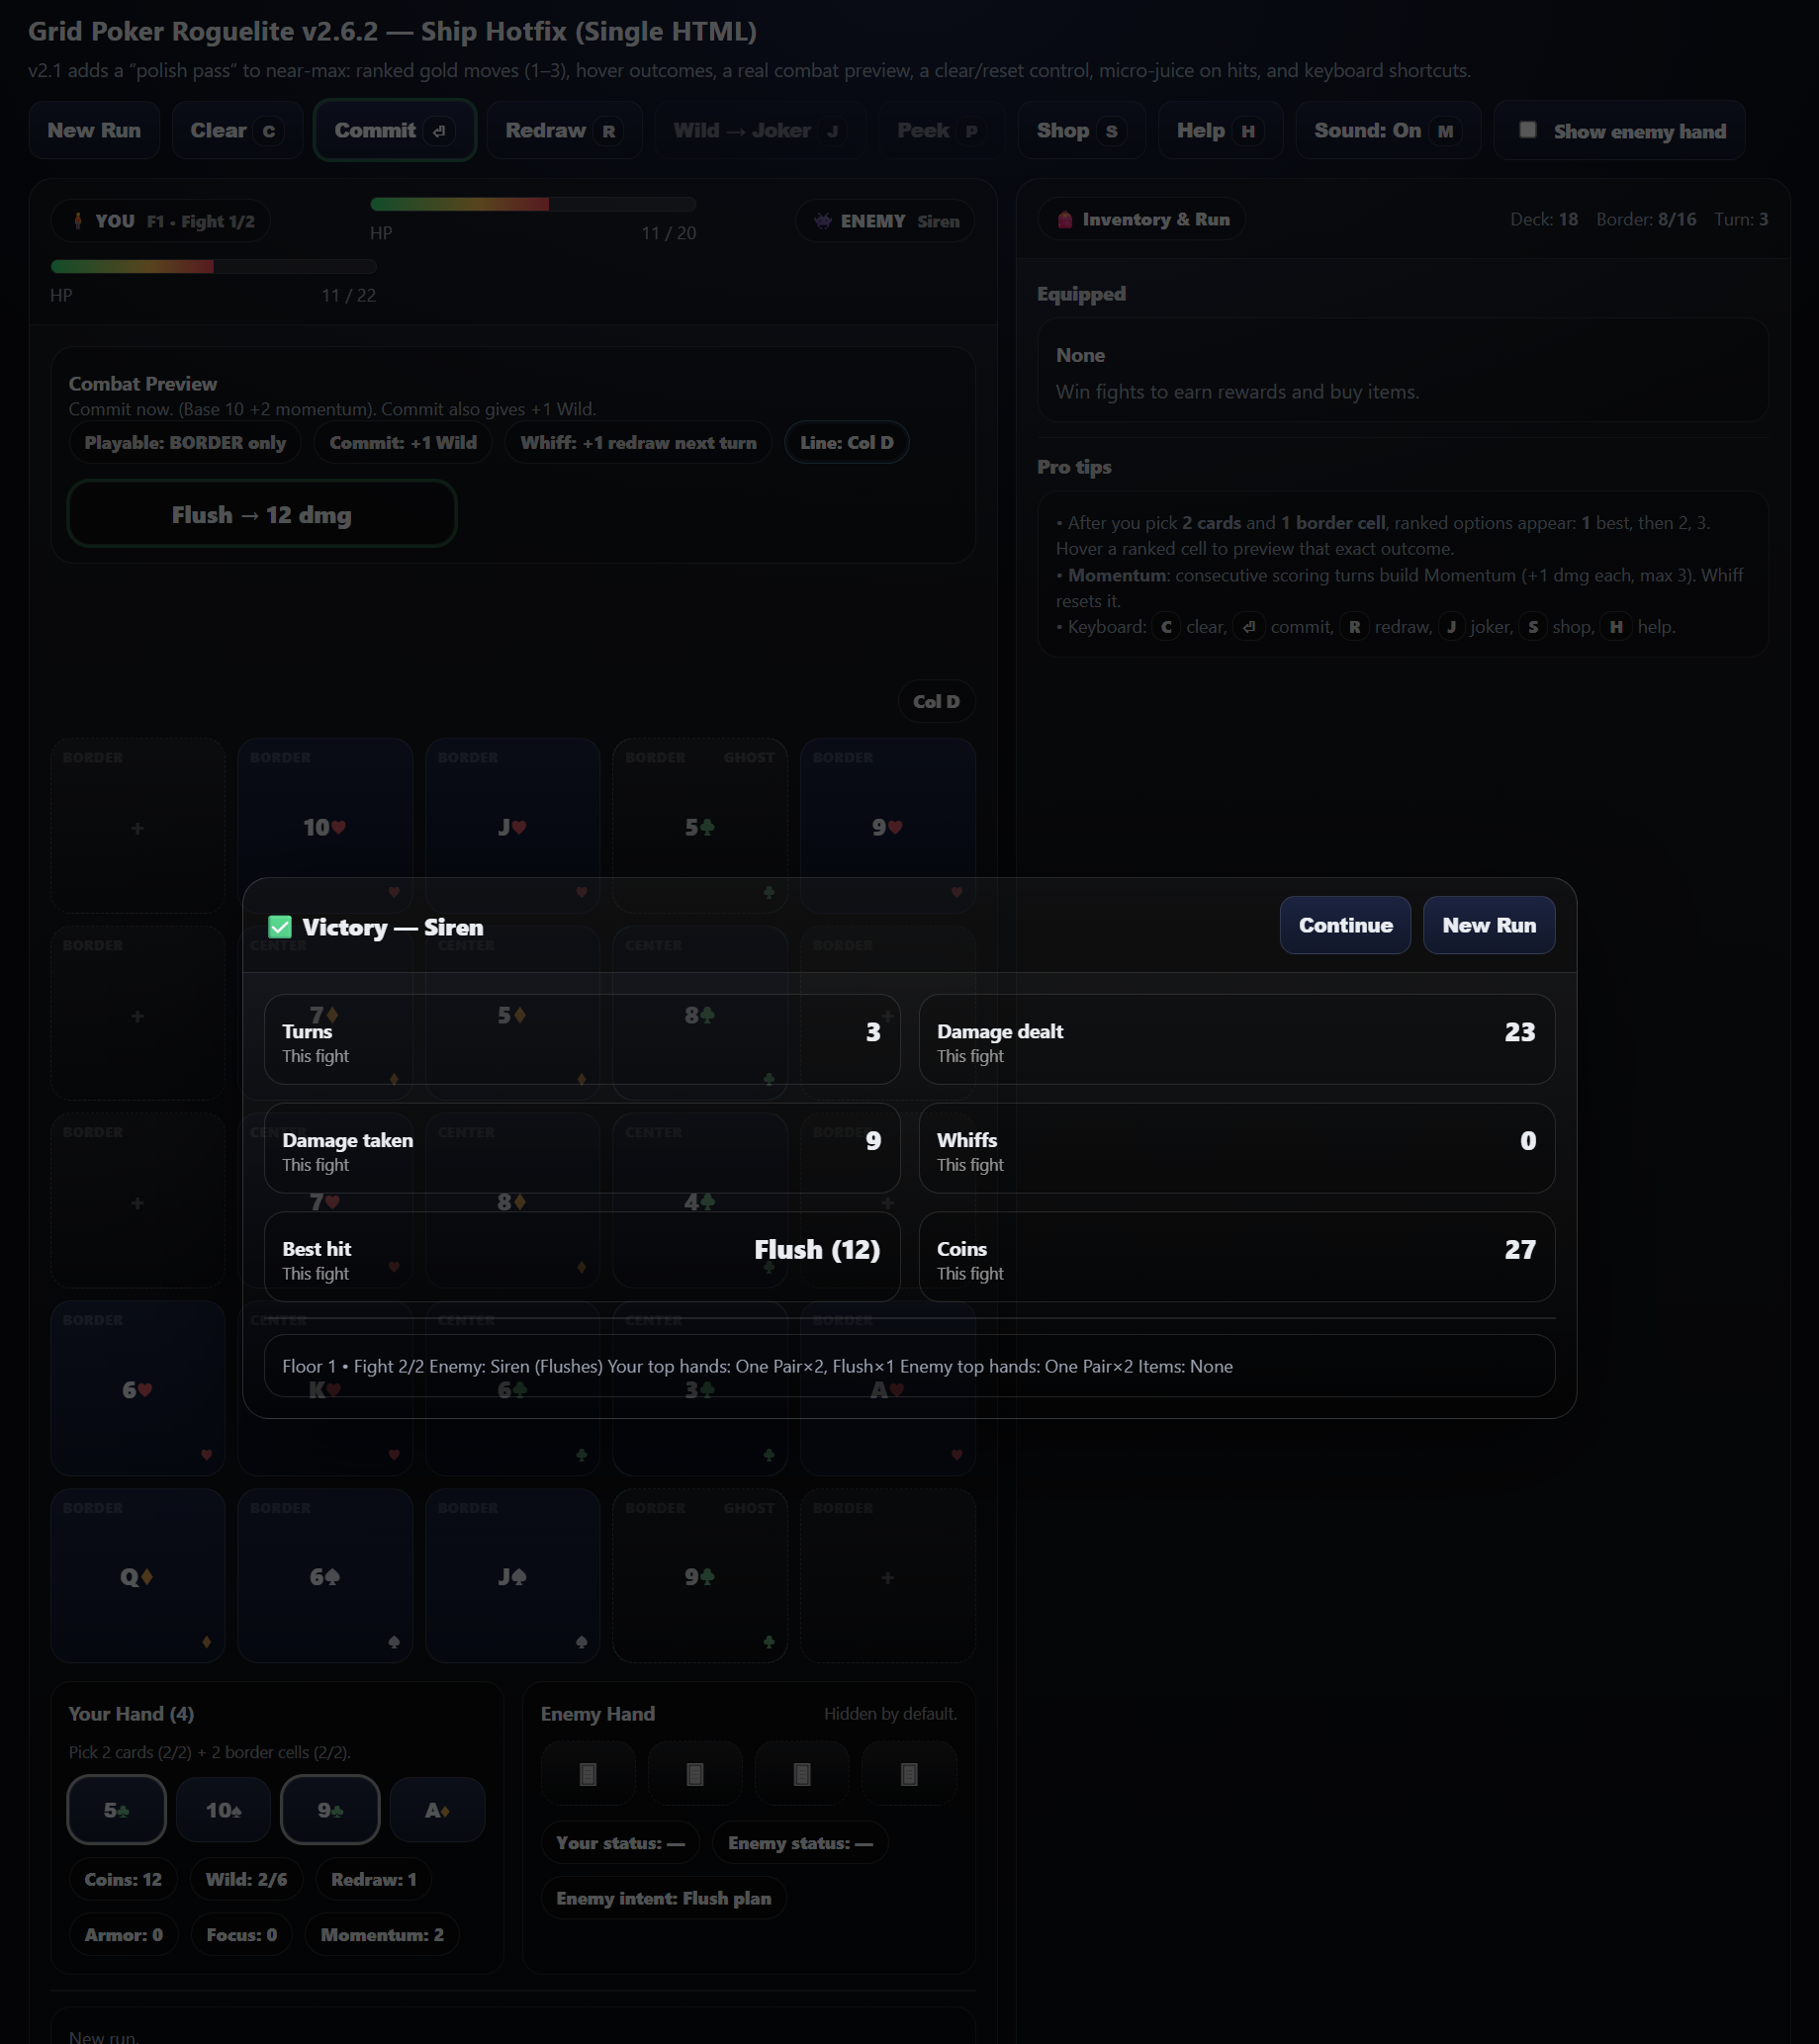Click the Your status chip

pyautogui.click(x=620, y=1842)
